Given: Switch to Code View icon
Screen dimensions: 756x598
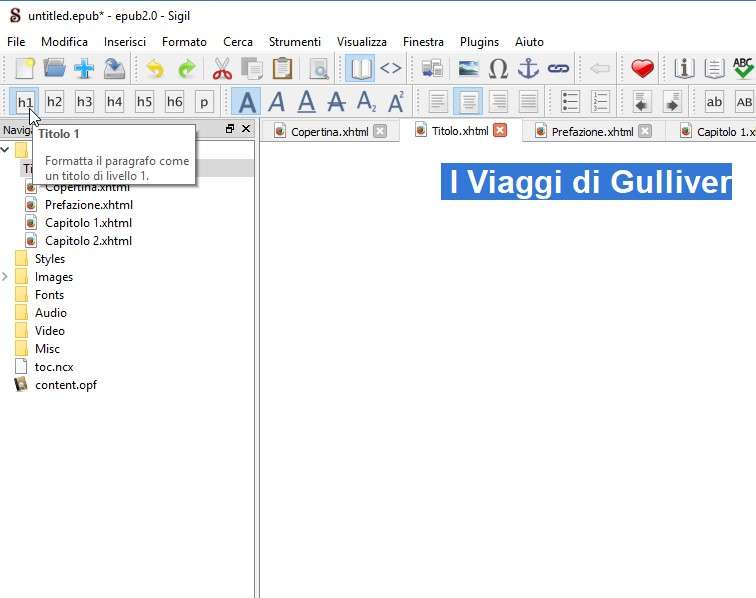Looking at the screenshot, I should (391, 68).
